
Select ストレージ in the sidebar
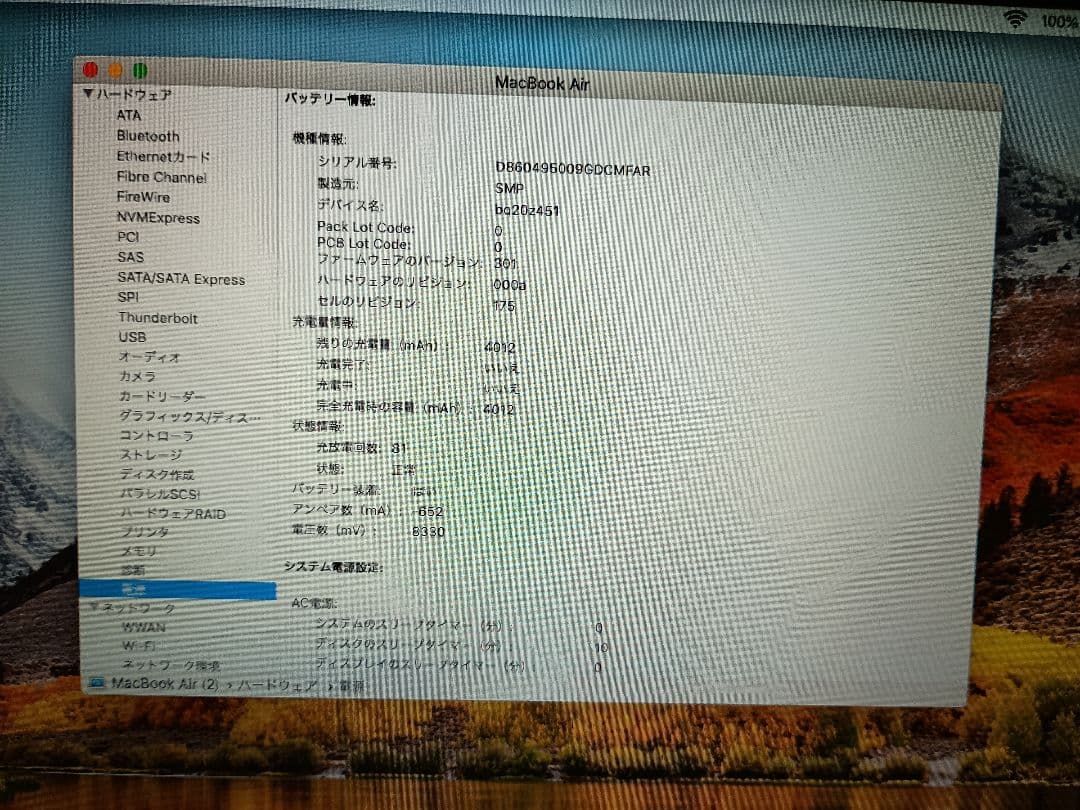click(152, 455)
